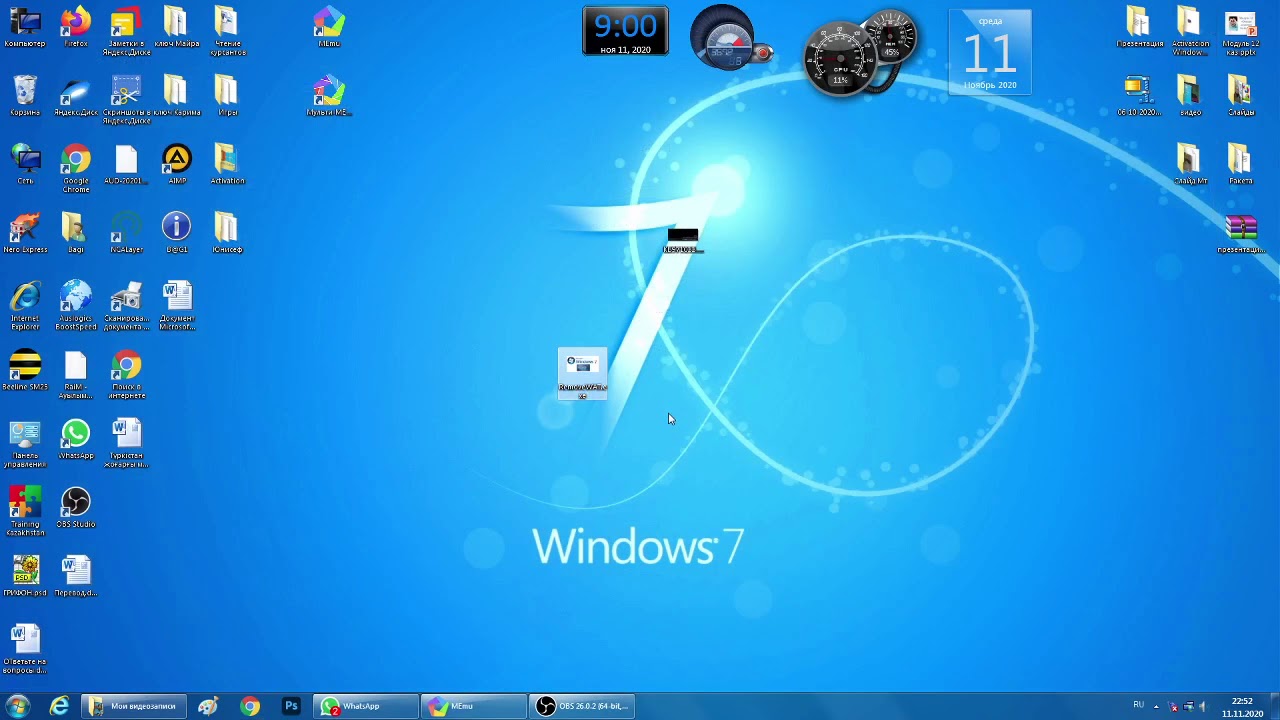
Task: Click the RU language indicator
Action: coord(1138,705)
